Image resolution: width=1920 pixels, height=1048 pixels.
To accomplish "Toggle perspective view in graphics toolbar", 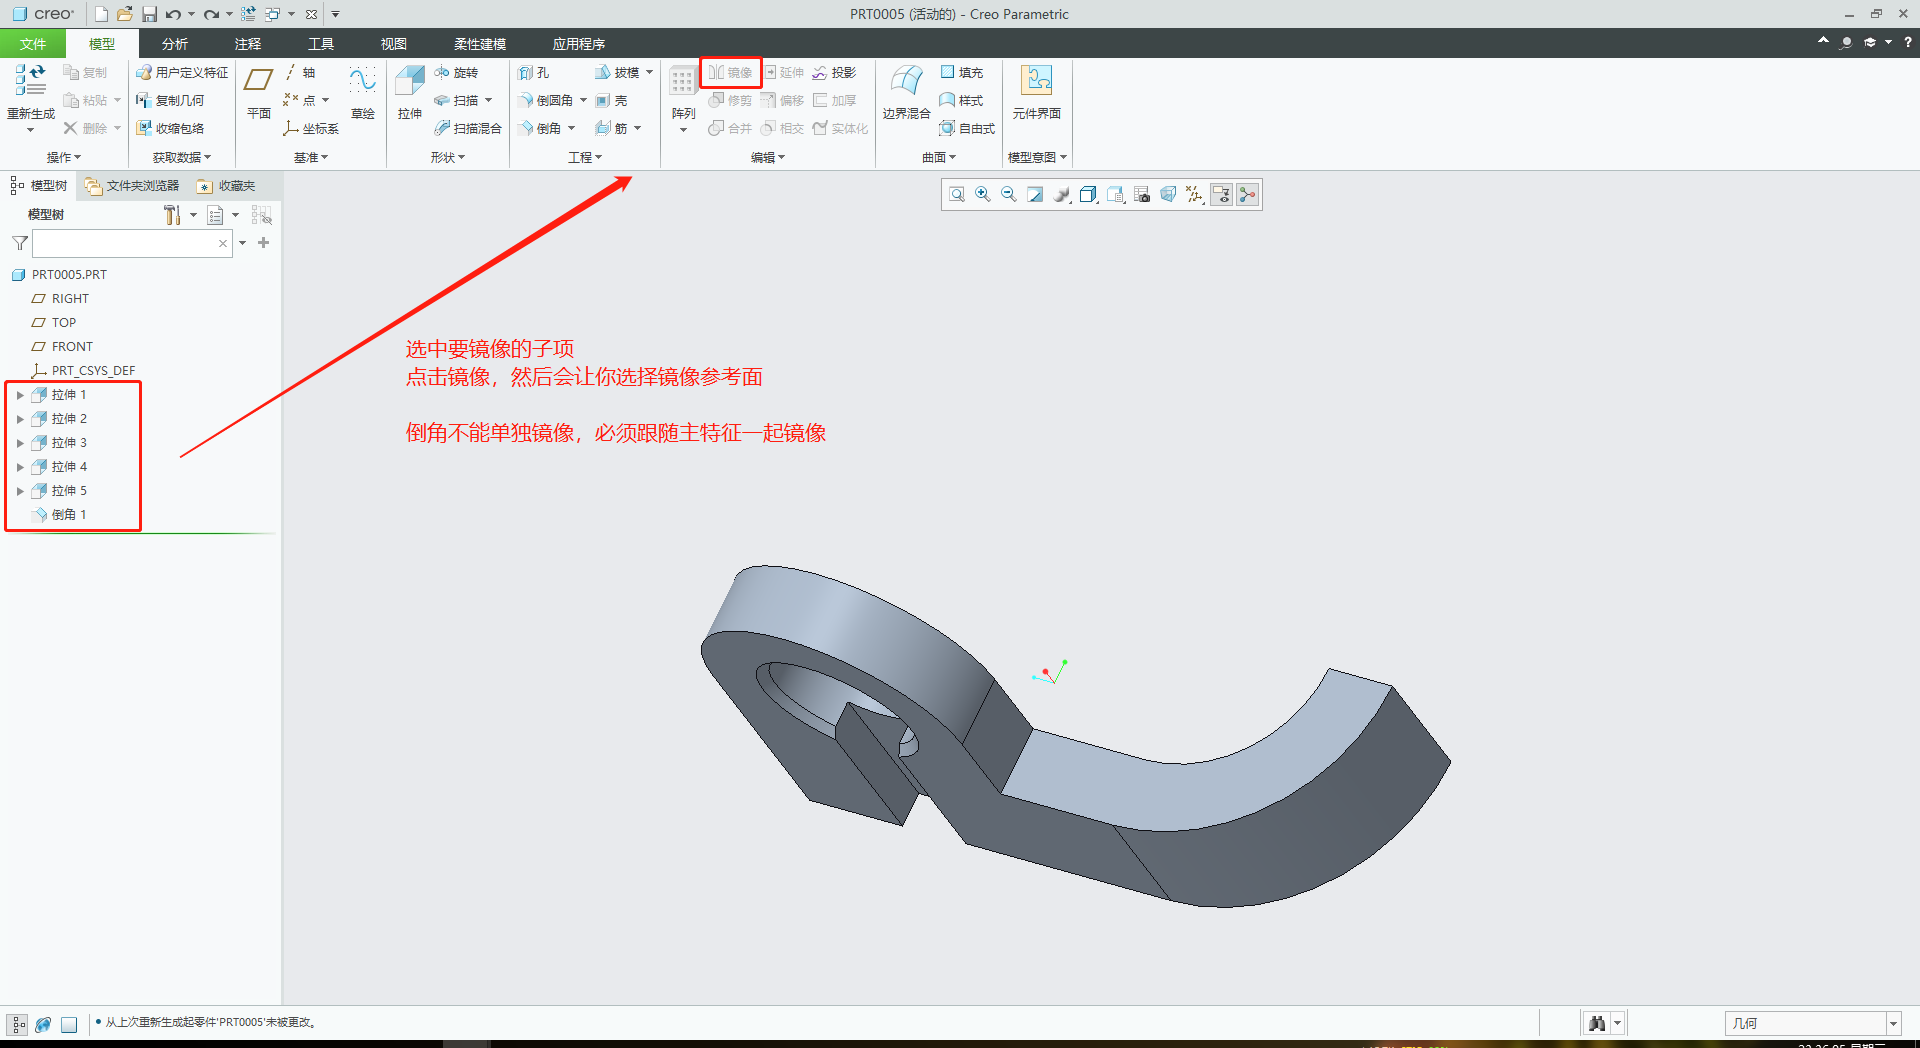I will (1168, 195).
